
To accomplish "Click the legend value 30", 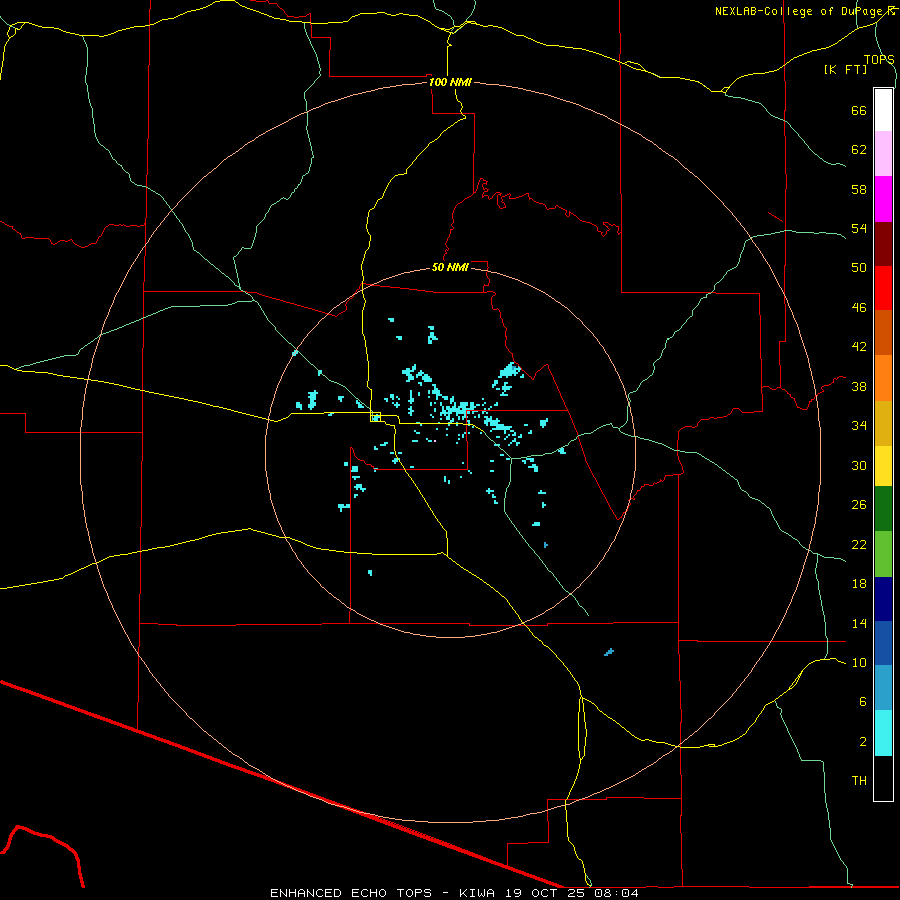I will (859, 465).
